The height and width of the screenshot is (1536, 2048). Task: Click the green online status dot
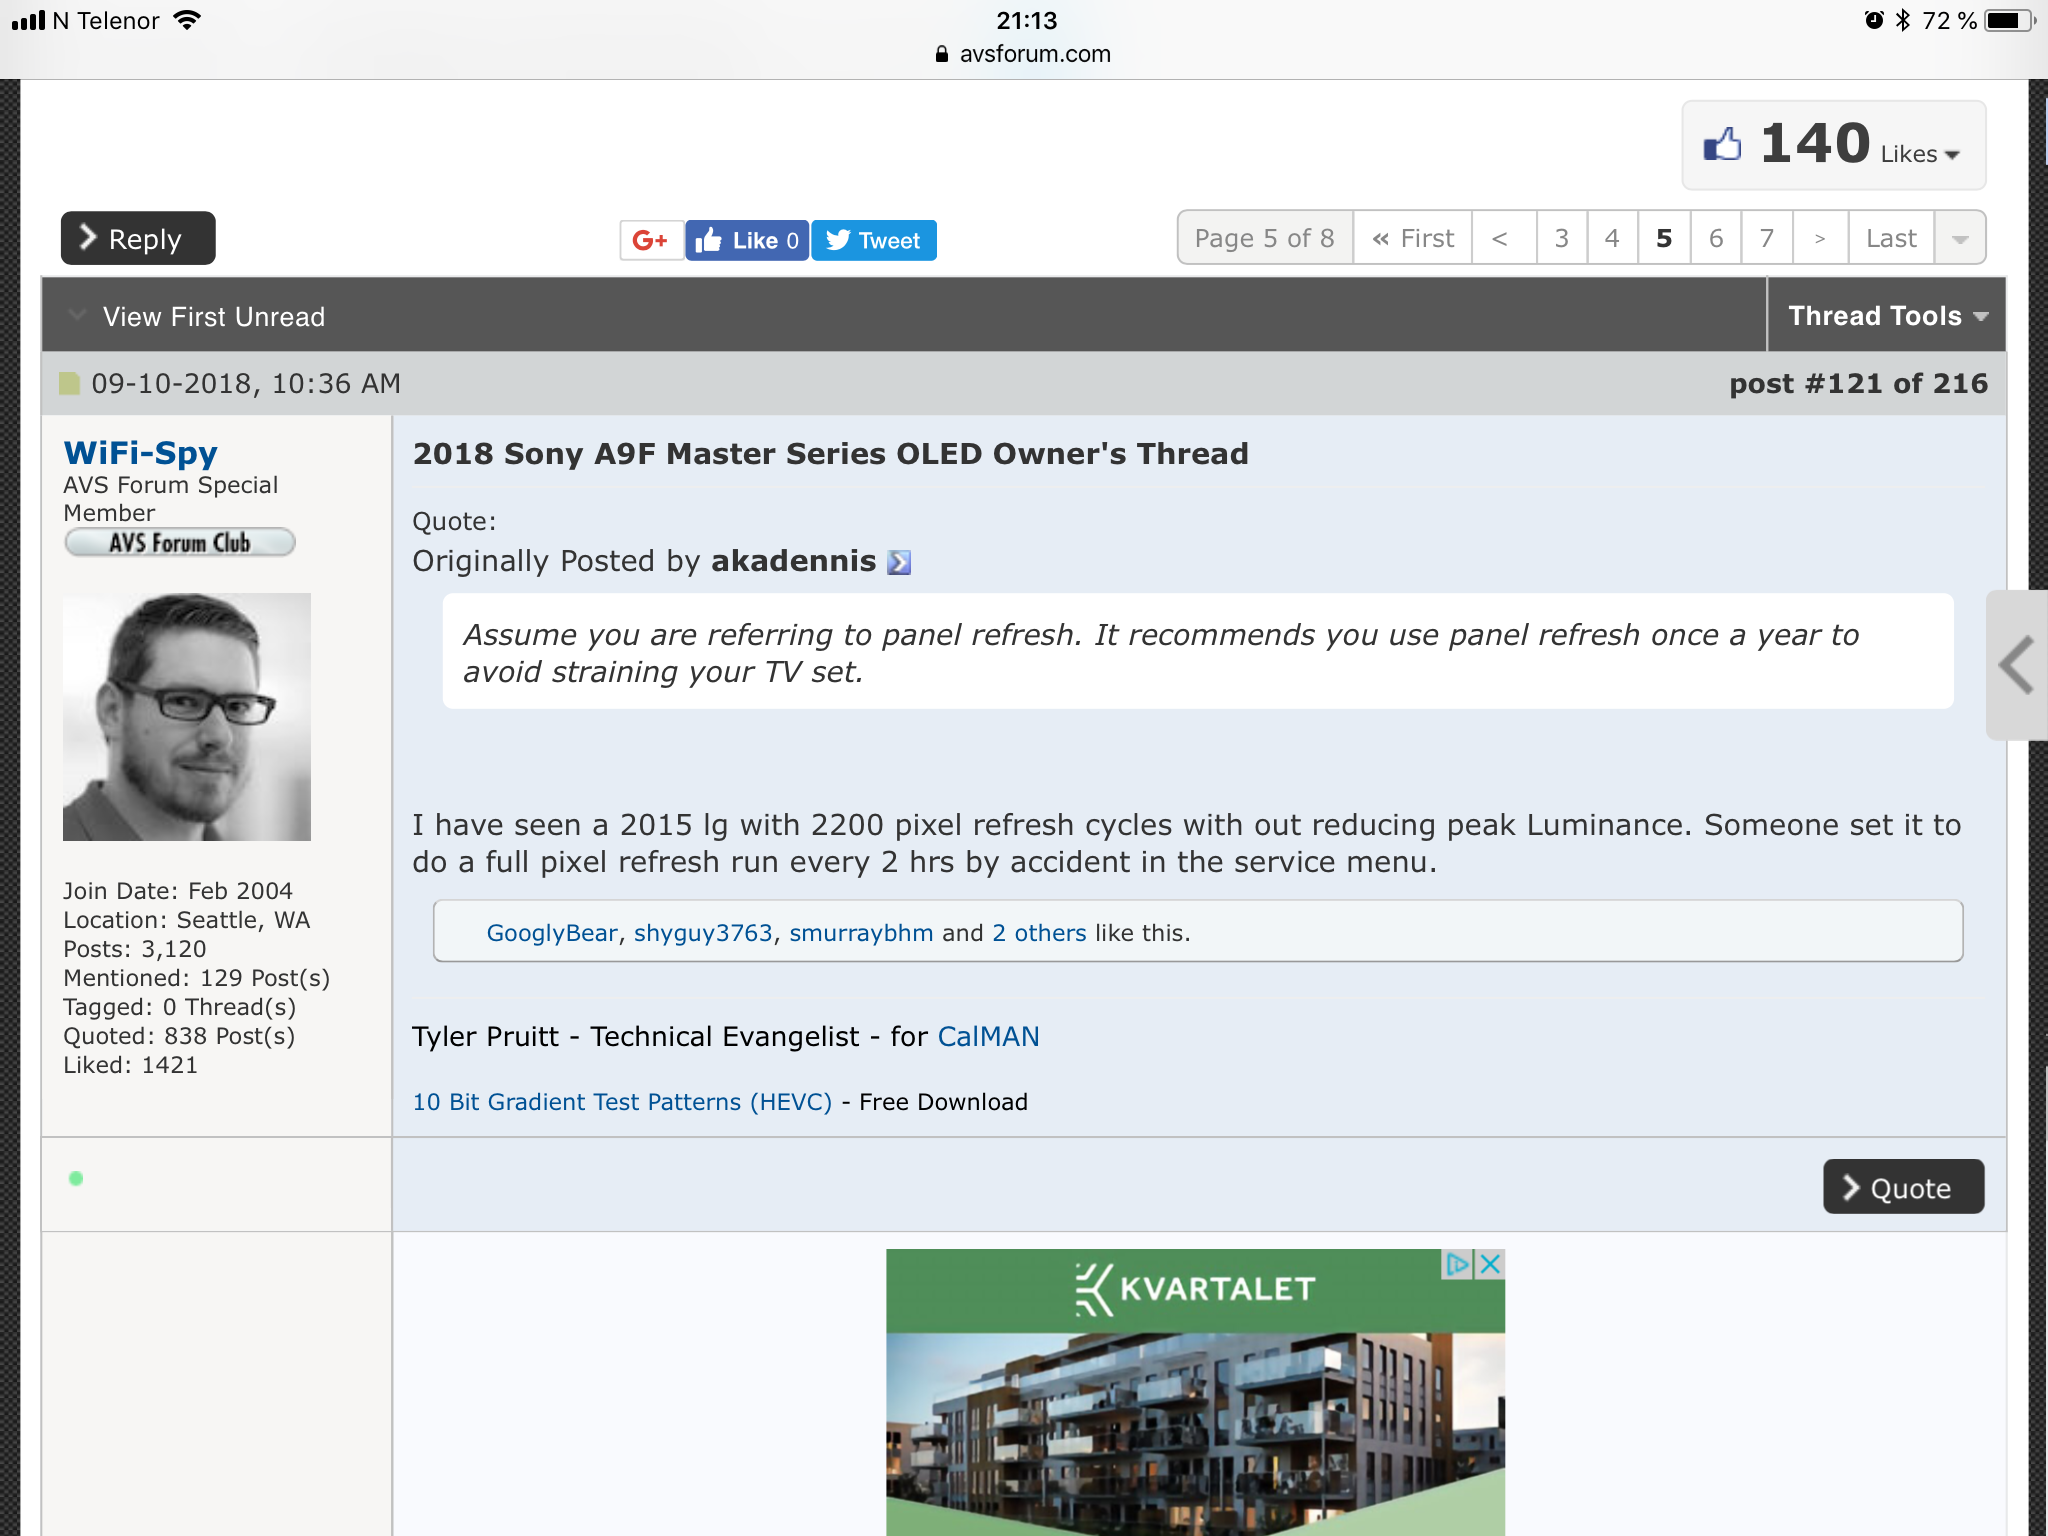click(x=76, y=1179)
